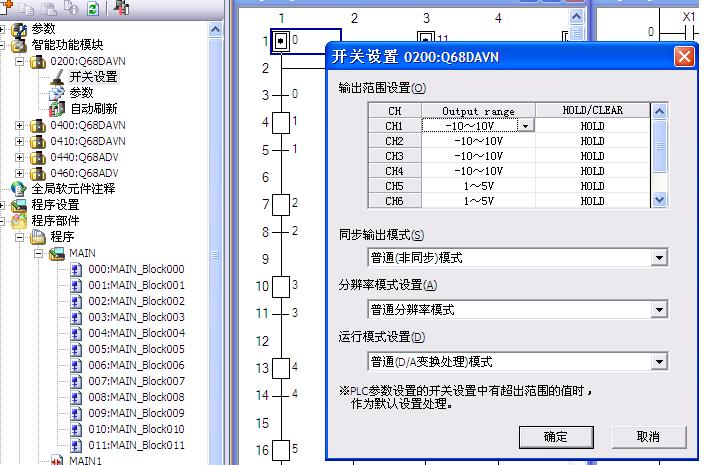Select 011:MAIN_Block011 in the tree
This screenshot has width=720, height=465.
point(136,445)
